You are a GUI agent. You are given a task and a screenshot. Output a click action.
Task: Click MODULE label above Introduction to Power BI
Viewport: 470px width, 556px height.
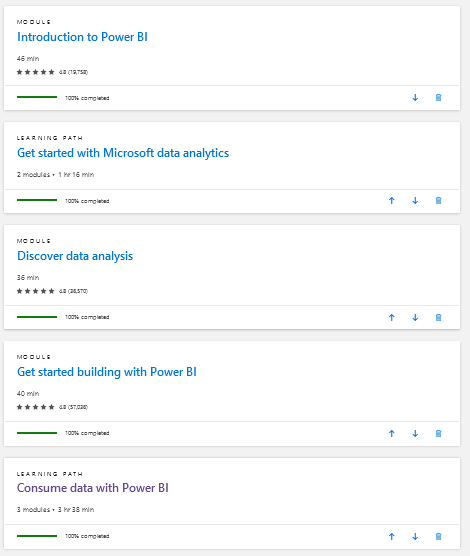point(34,22)
